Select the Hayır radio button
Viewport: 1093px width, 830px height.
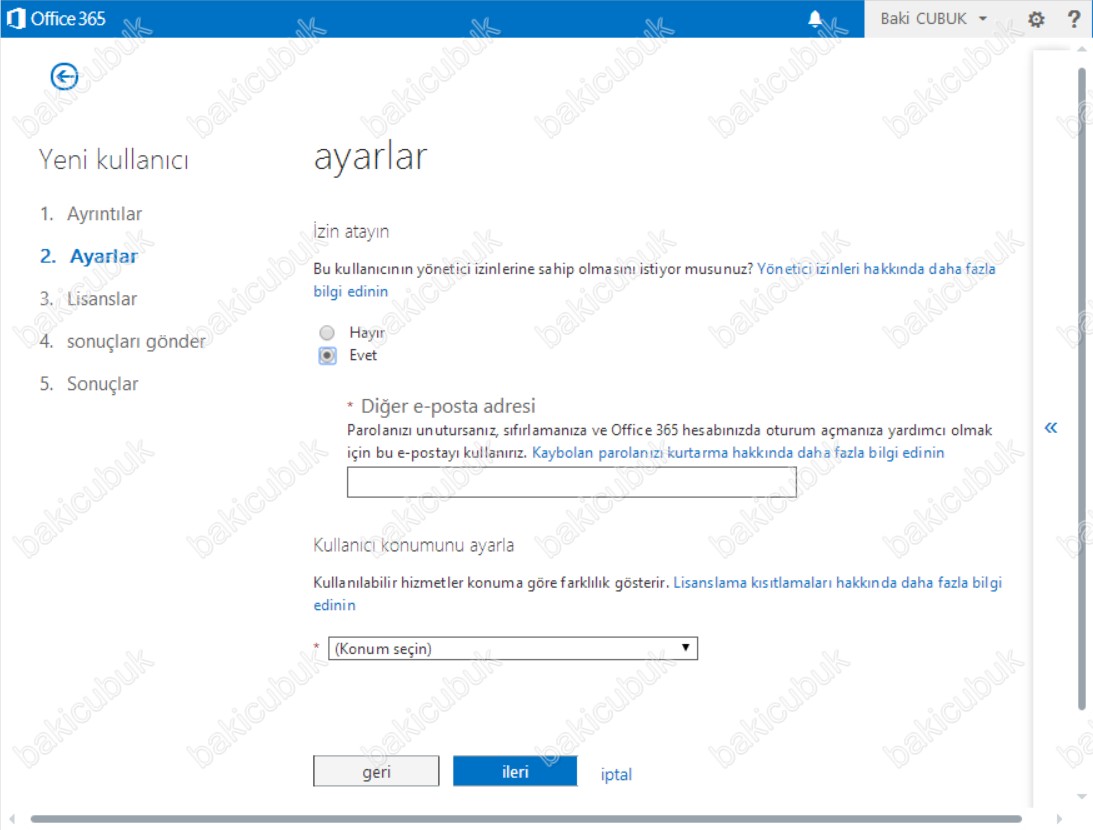click(x=327, y=333)
